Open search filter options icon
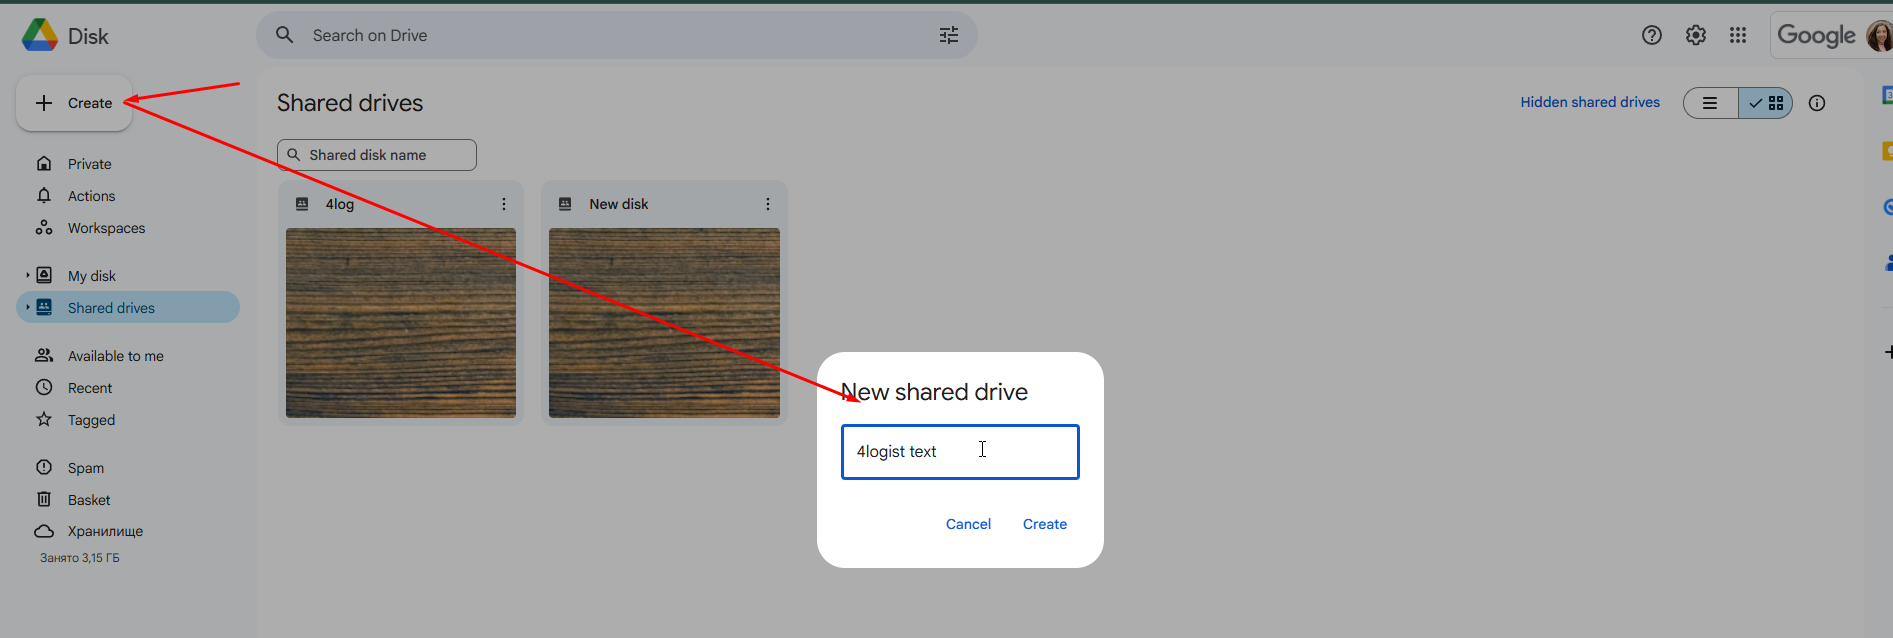Image resolution: width=1893 pixels, height=638 pixels. [948, 35]
